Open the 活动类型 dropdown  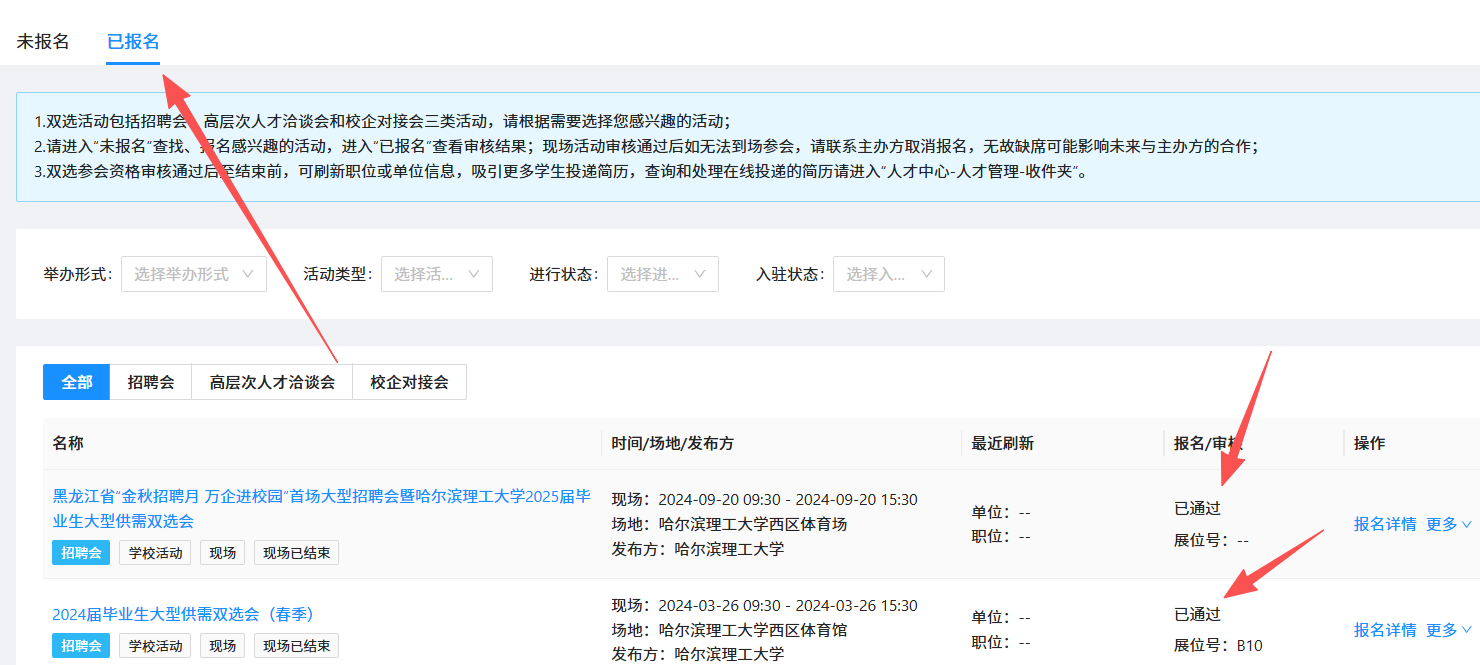pyautogui.click(x=437, y=274)
